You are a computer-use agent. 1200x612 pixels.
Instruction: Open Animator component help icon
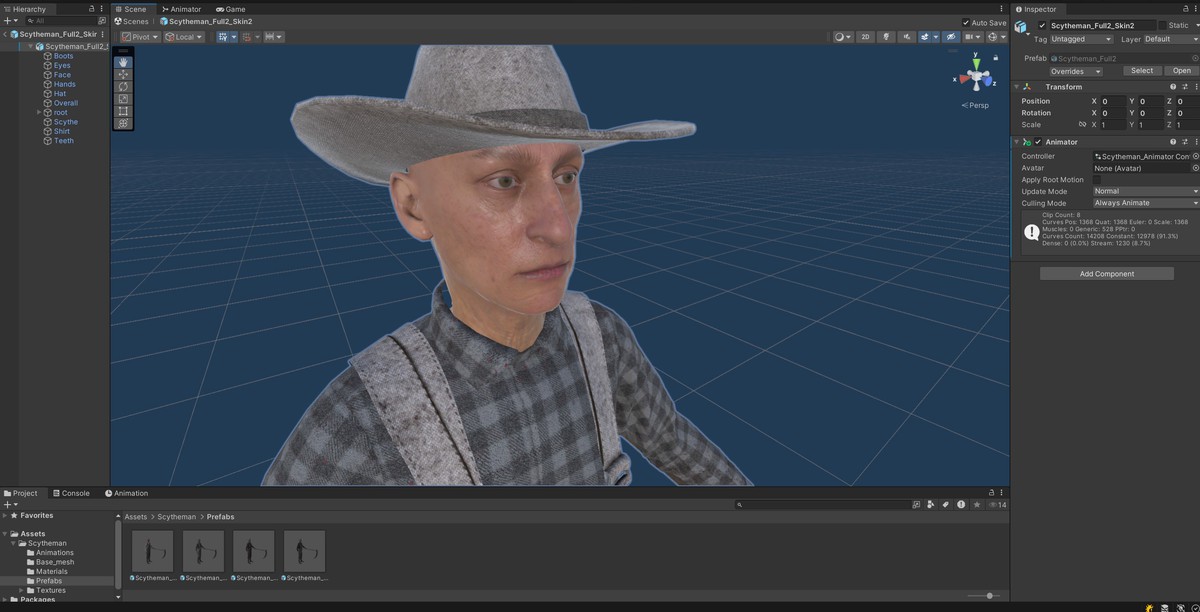tap(1173, 142)
